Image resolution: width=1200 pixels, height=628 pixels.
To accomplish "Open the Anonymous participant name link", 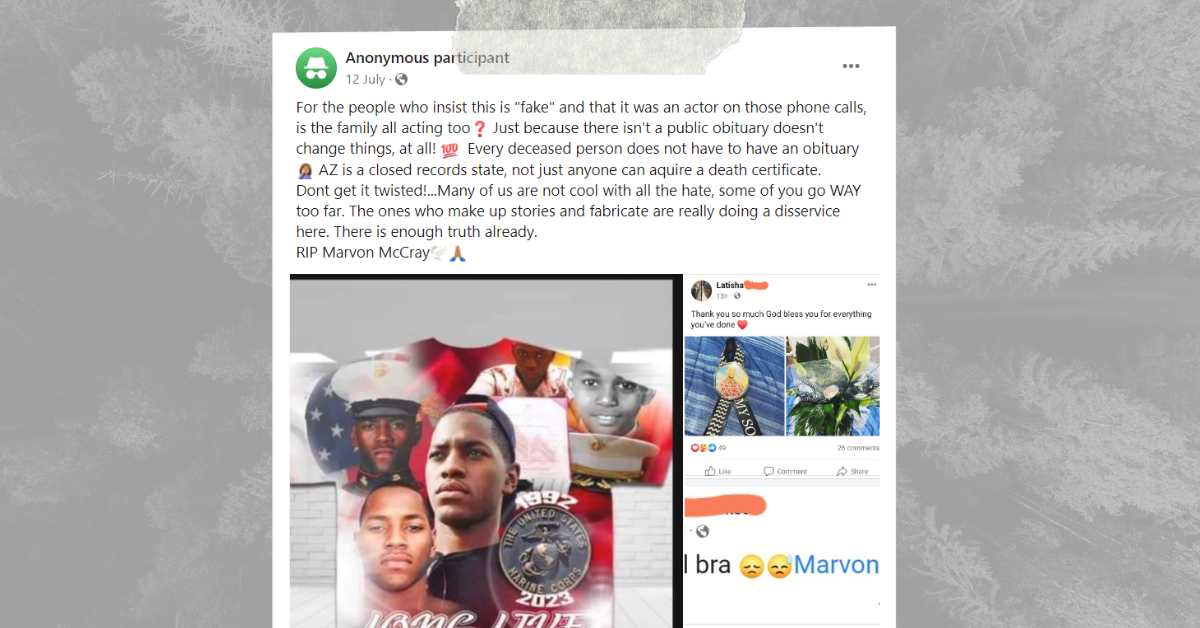I will tap(427, 58).
